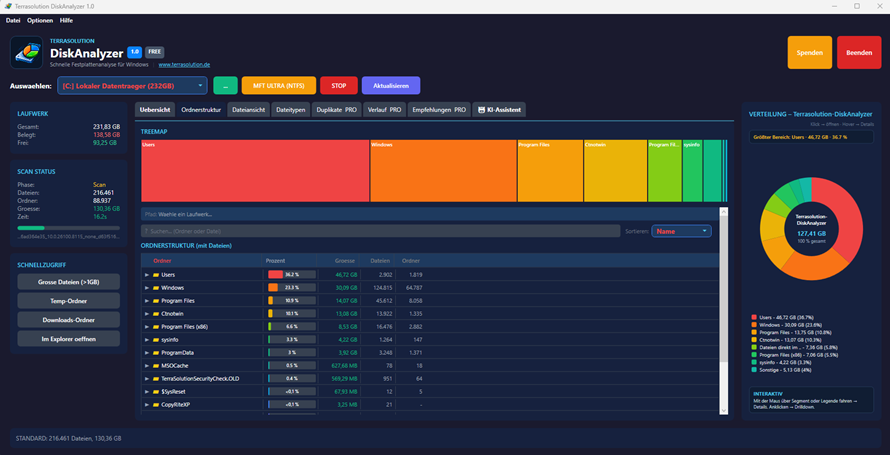Click the folder icon beside Windows row
The image size is (890, 455).
click(156, 288)
